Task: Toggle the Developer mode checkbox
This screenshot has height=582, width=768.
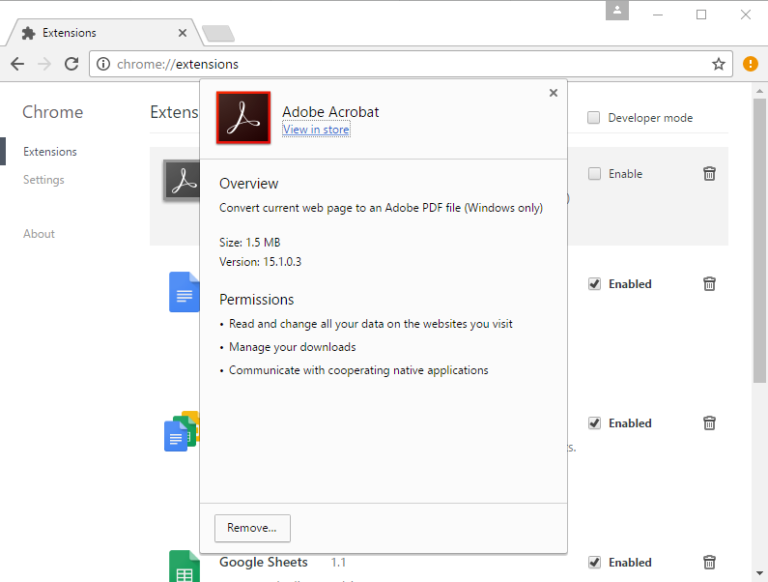Action: pyautogui.click(x=593, y=118)
